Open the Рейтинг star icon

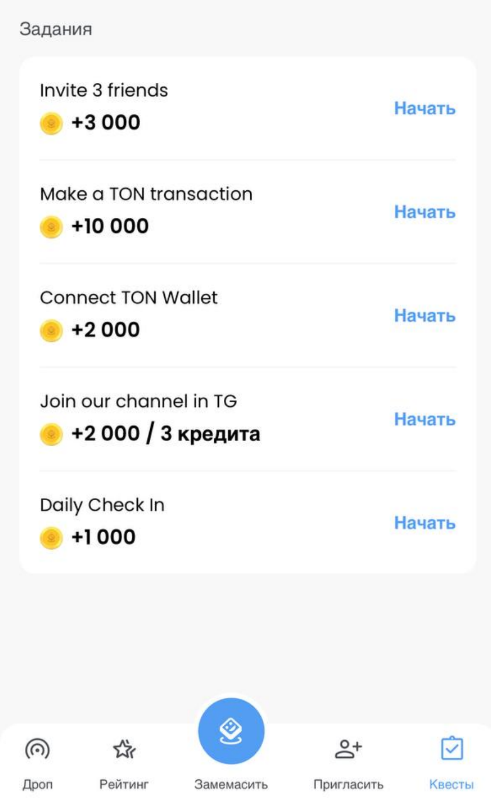coord(124,749)
